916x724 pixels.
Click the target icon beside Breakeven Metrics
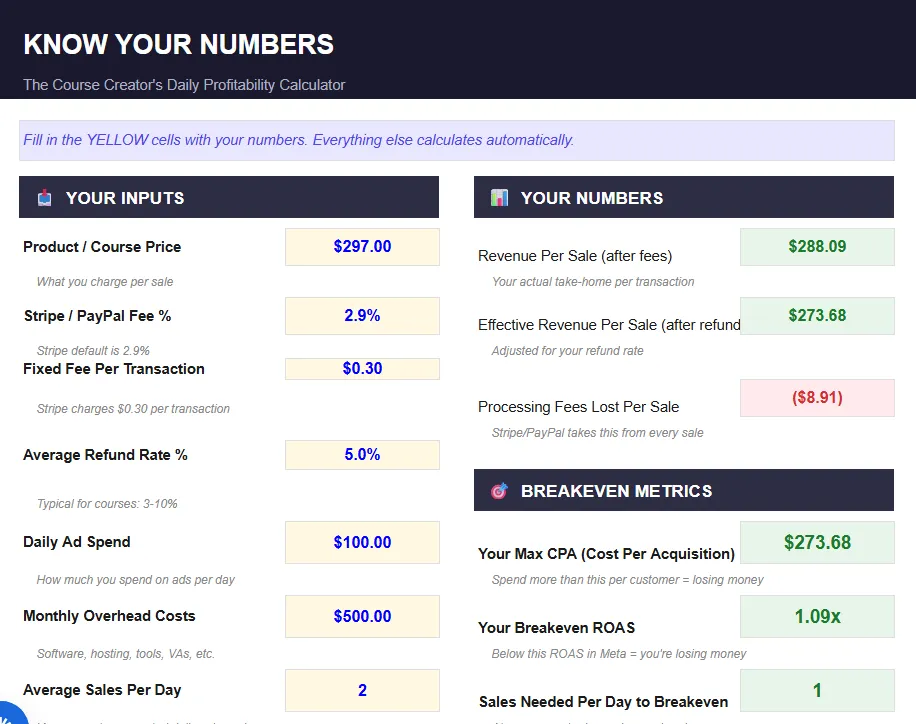click(x=499, y=491)
